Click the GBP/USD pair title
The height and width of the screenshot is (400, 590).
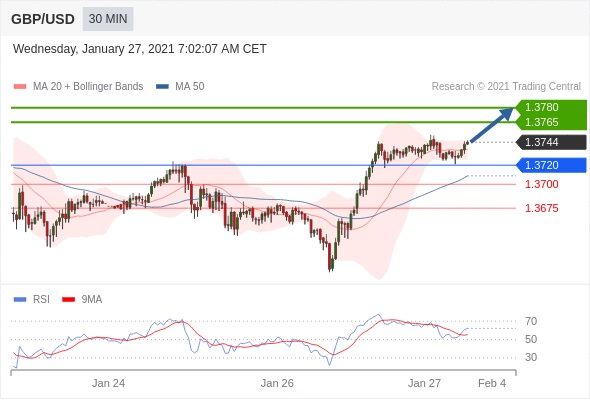(43, 19)
